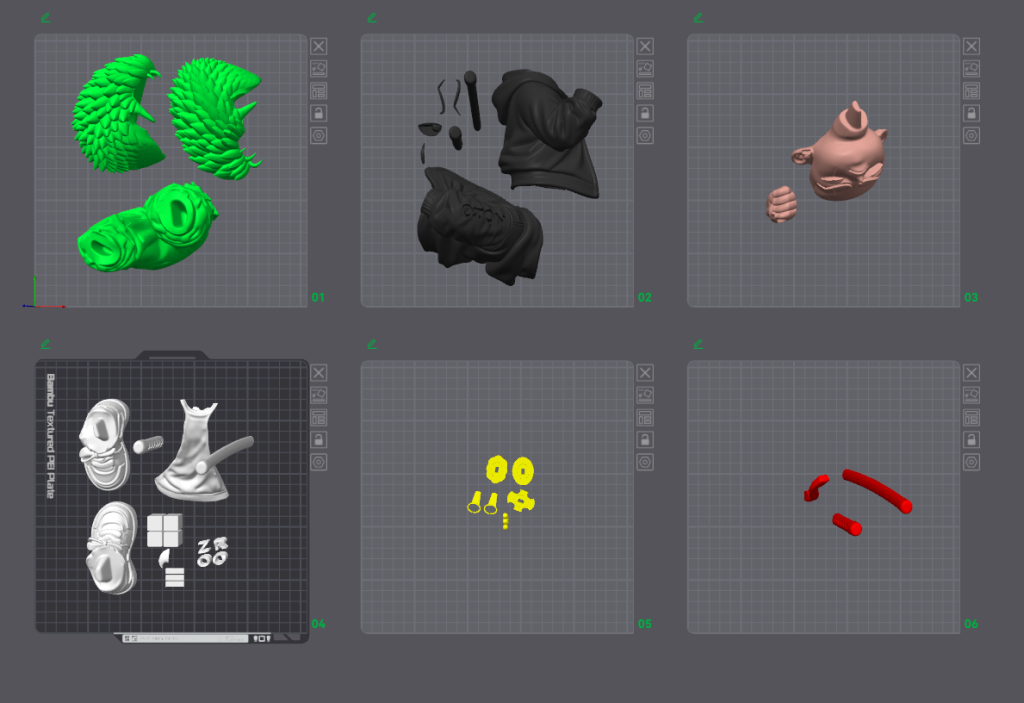
Task: Auto-orient objects on plate 04
Action: pos(319,395)
